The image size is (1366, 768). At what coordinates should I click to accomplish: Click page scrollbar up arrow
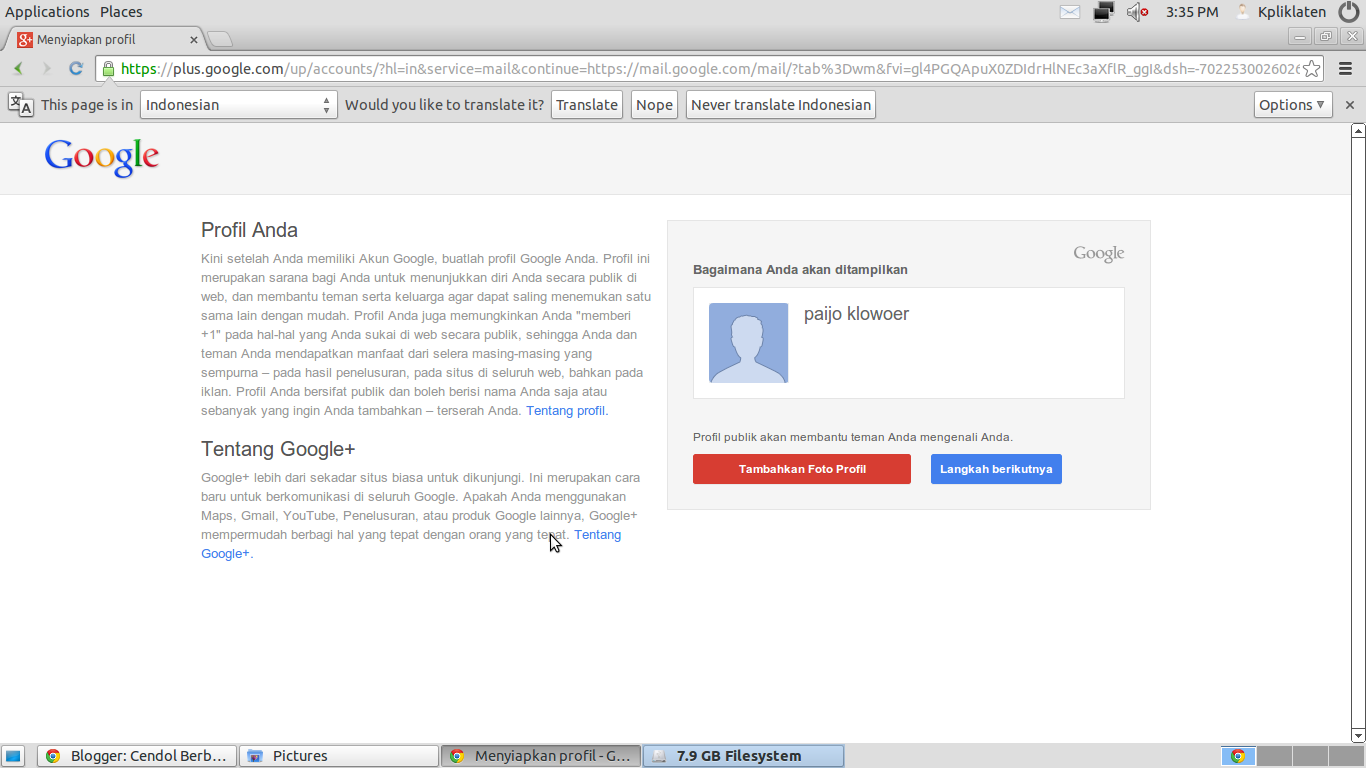click(x=1358, y=131)
